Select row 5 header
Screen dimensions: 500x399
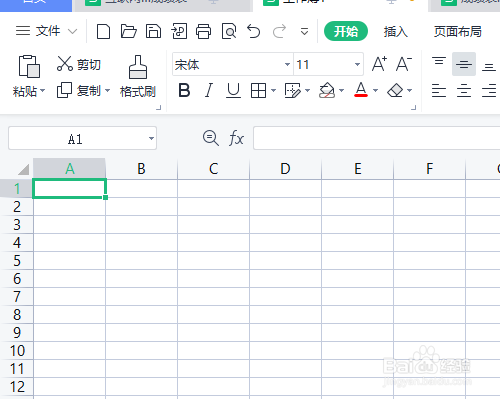(x=17, y=261)
